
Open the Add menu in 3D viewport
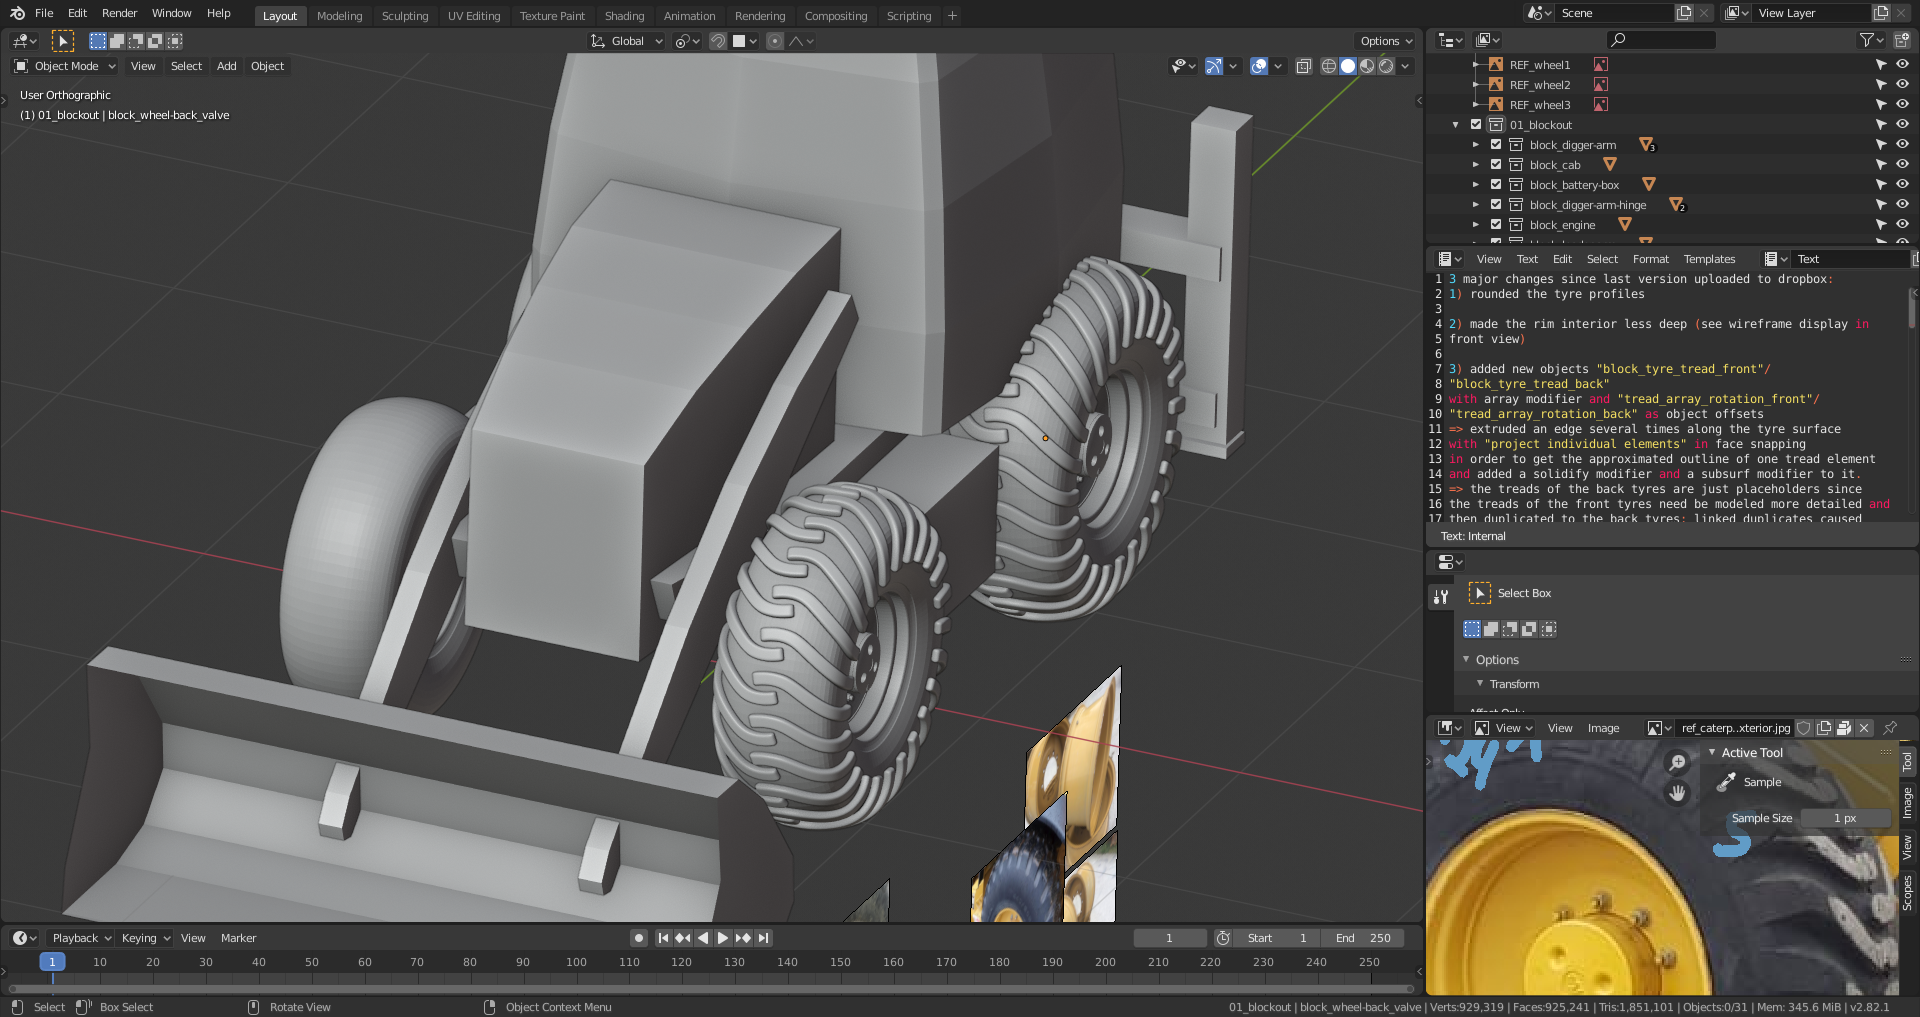(x=227, y=66)
